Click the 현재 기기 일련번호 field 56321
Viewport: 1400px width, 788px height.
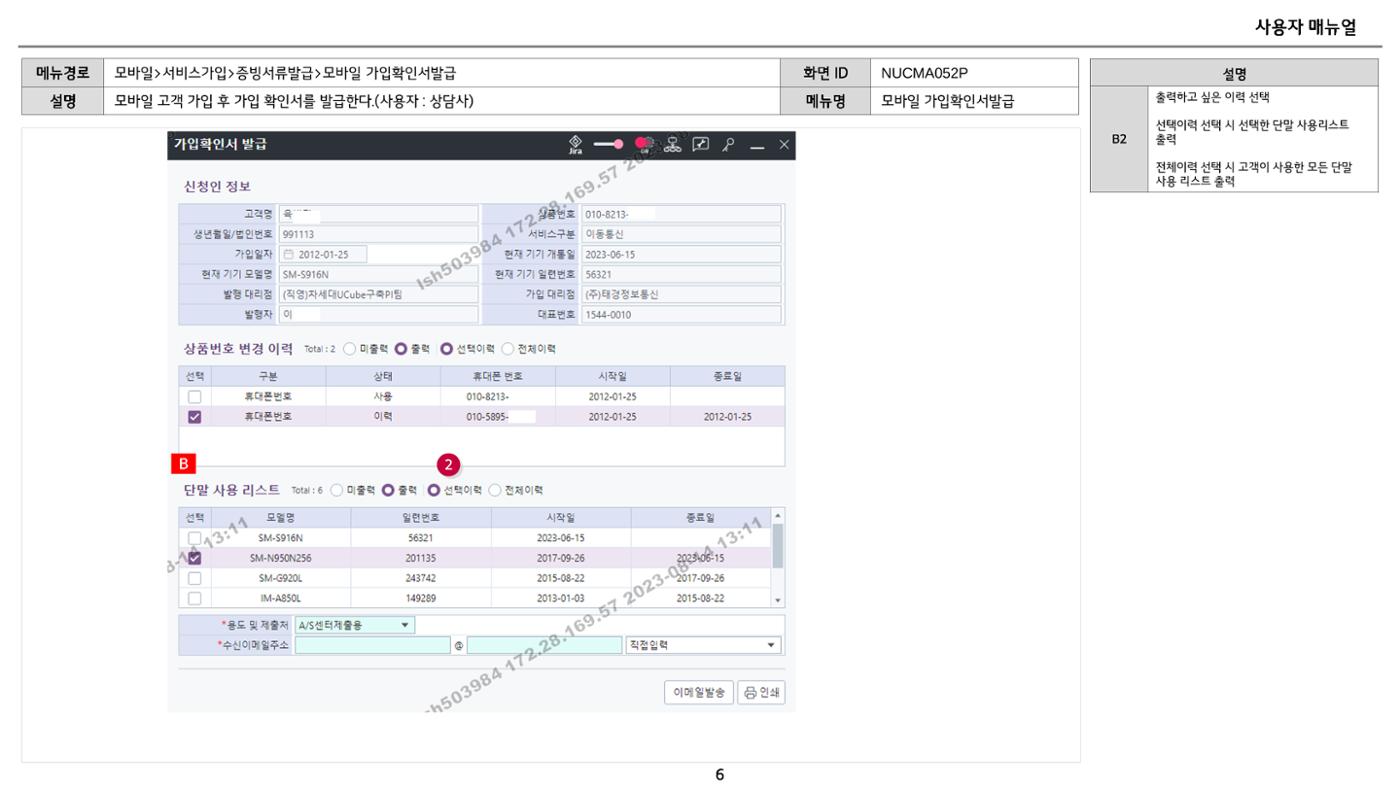[x=681, y=274]
